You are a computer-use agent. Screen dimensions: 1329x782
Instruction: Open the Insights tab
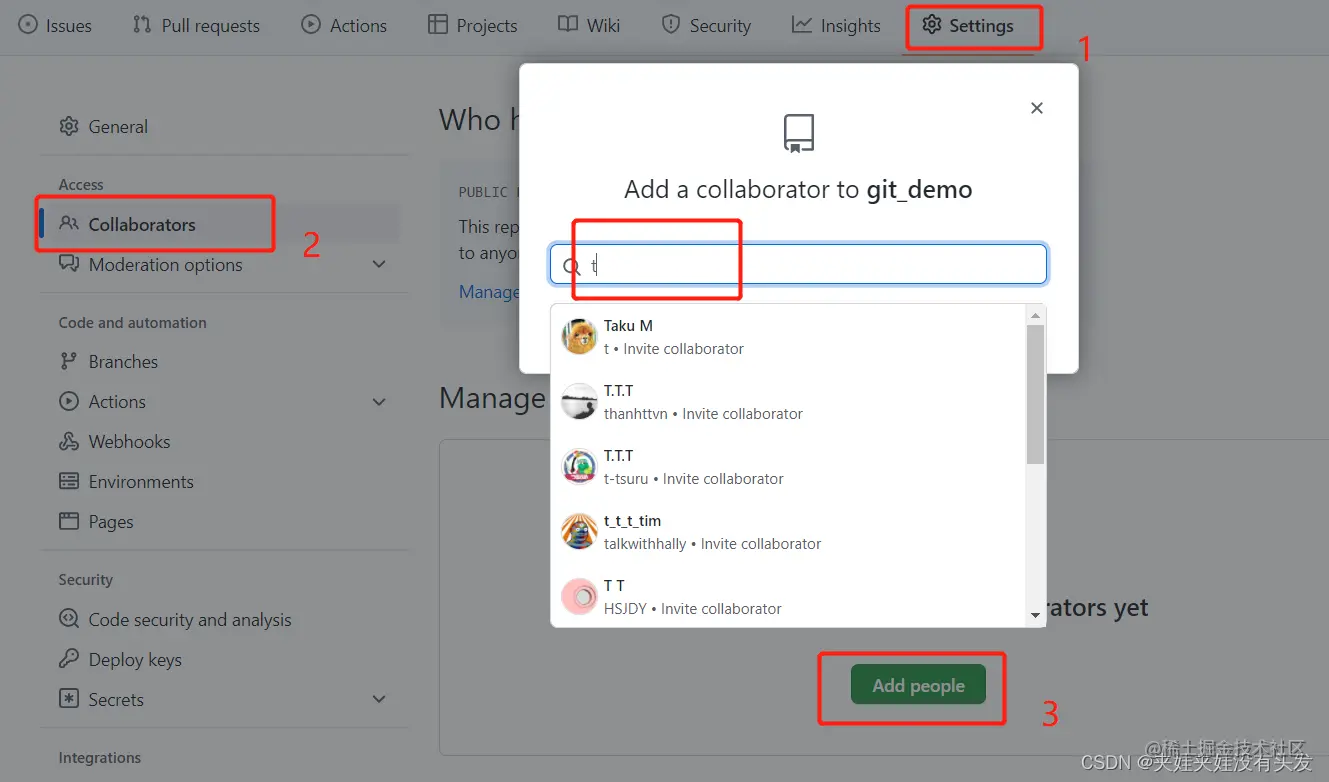(836, 25)
